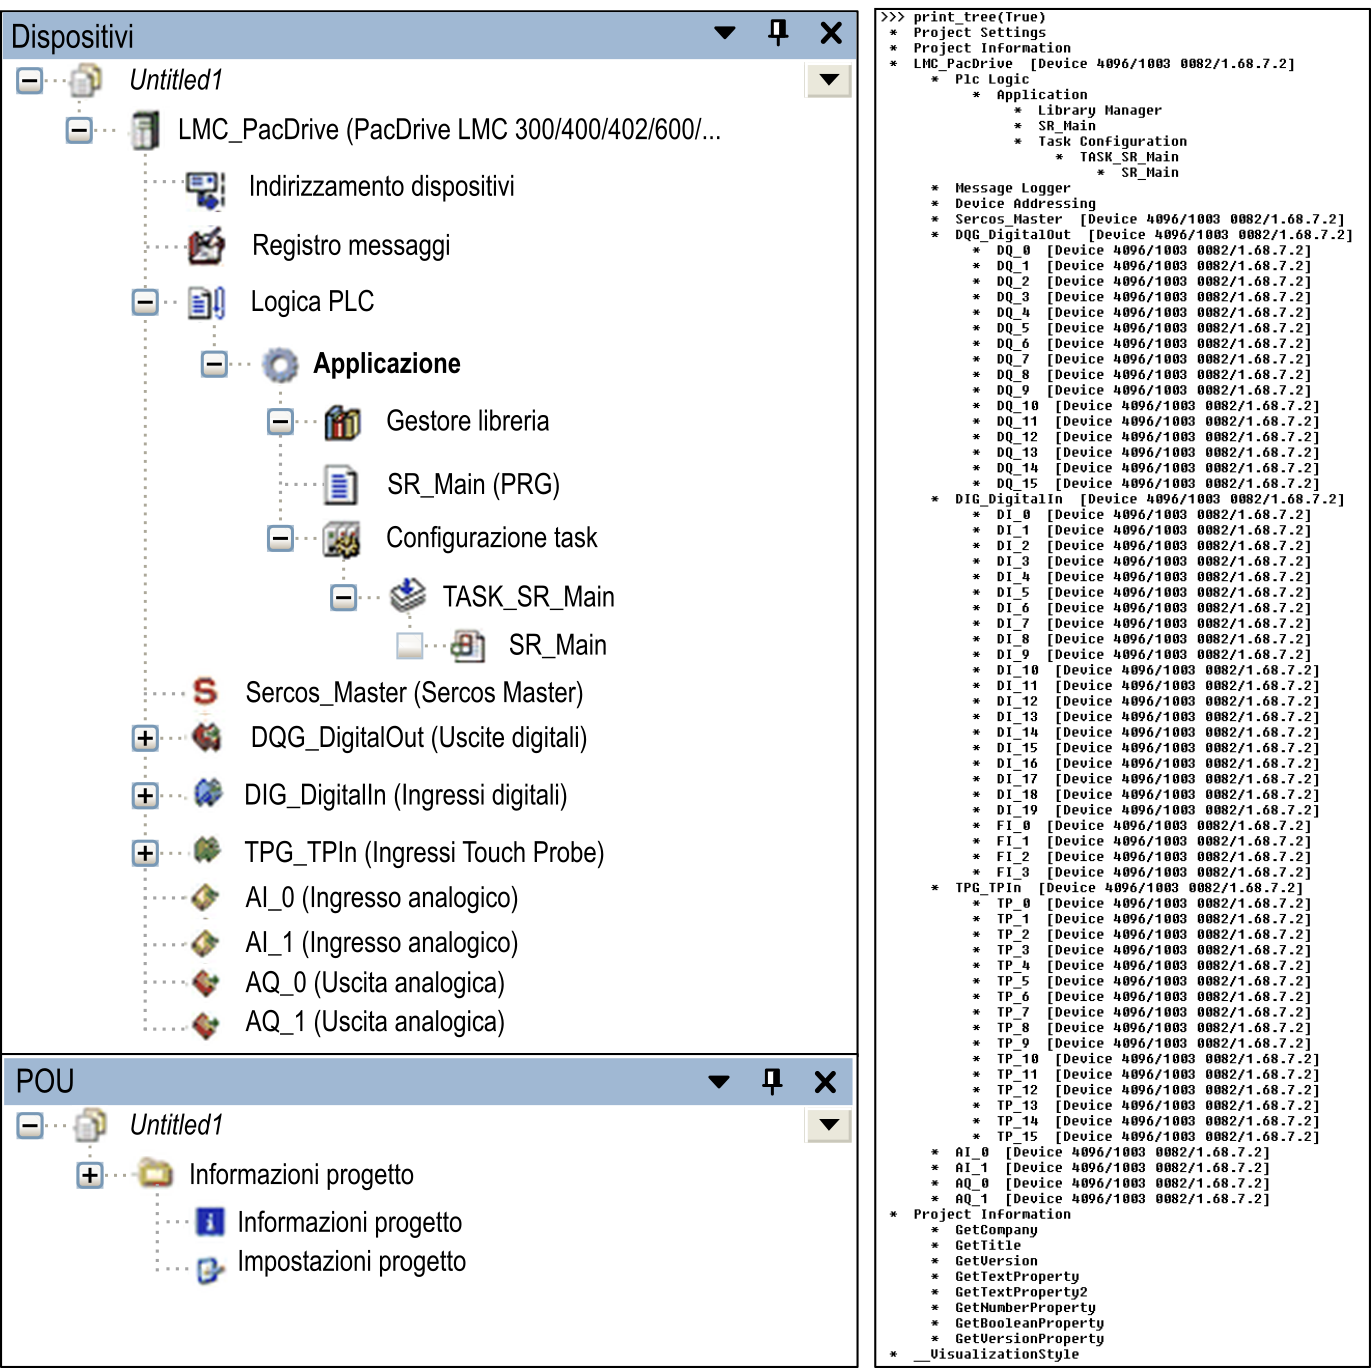Click the Sercos_Master red S icon
1371x1368 pixels.
click(x=205, y=691)
